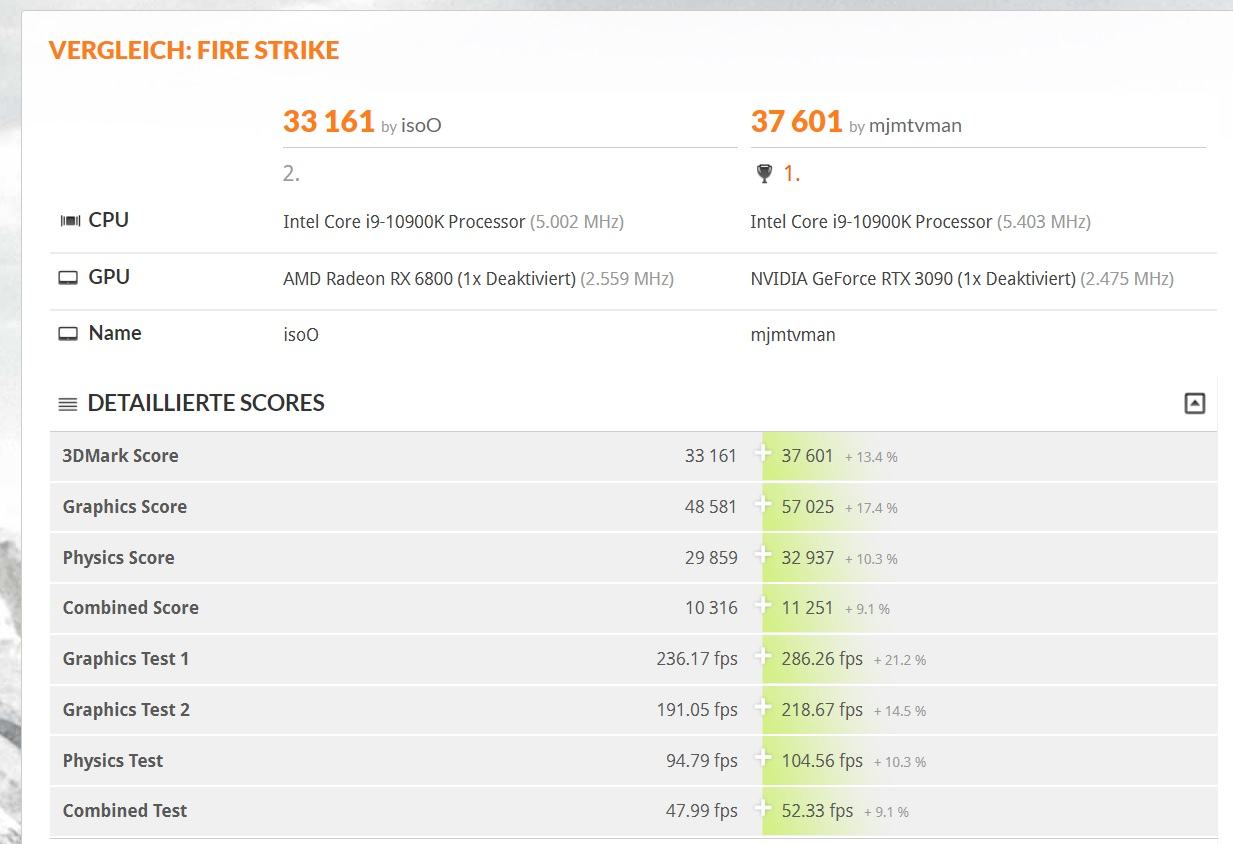This screenshot has width=1233, height=844.
Task: Open the 37 601 score result
Action: pos(796,121)
